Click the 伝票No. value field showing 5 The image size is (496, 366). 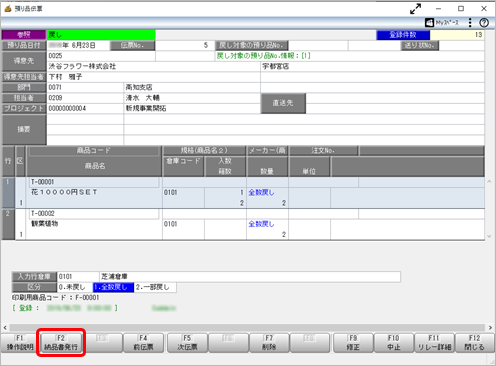tap(185, 45)
